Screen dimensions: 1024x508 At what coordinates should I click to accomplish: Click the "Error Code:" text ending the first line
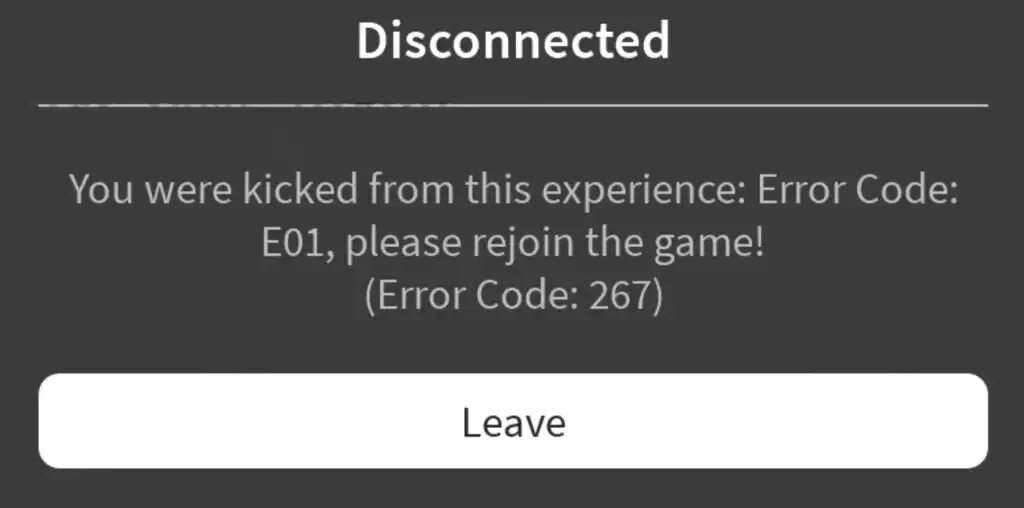(857, 189)
